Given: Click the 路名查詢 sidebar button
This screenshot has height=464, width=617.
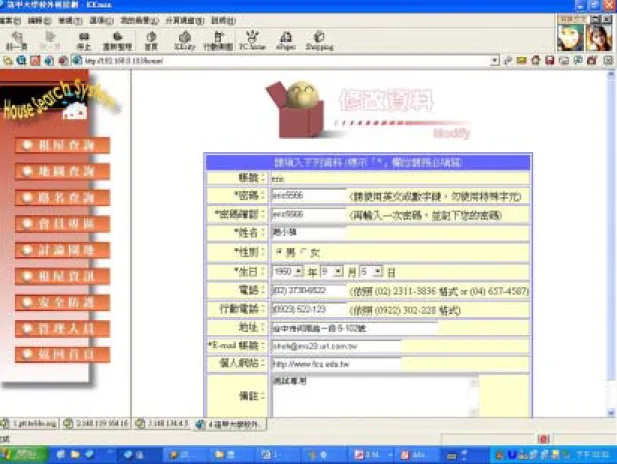Looking at the screenshot, I should click(x=63, y=198).
